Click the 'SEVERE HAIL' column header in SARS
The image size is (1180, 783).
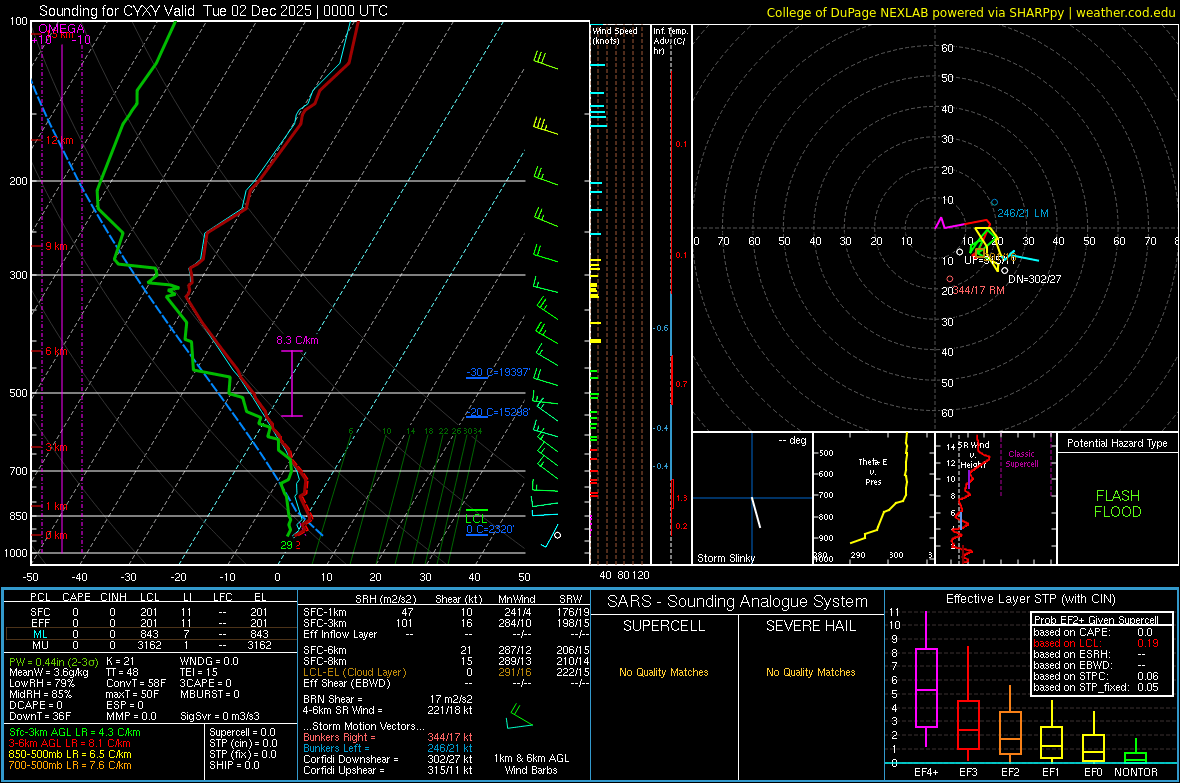(x=810, y=626)
